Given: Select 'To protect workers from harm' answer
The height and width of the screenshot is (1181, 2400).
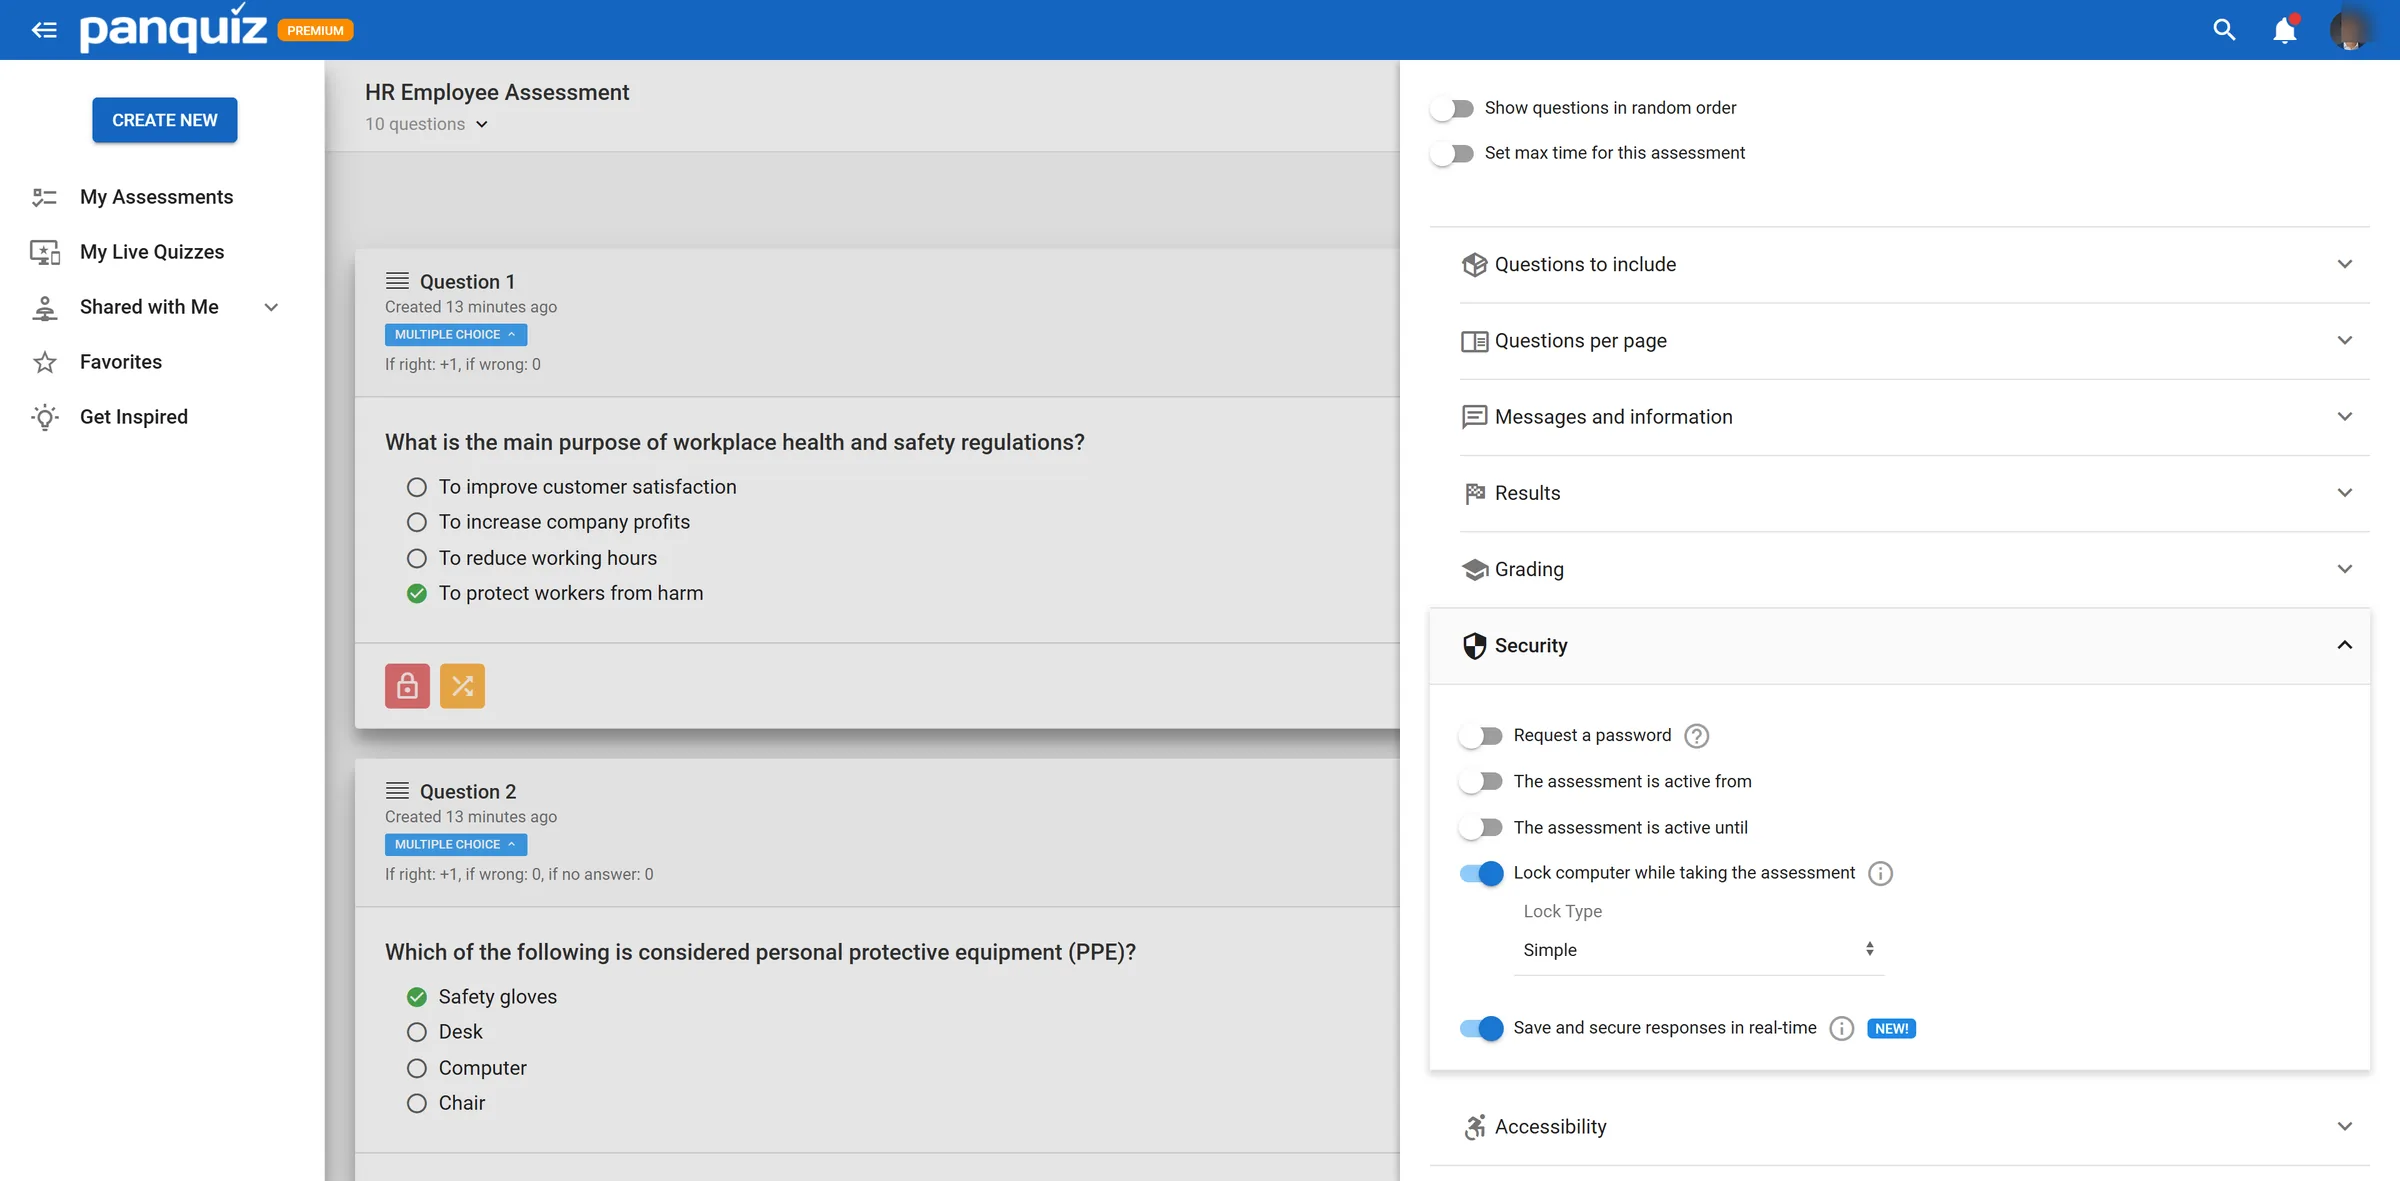Looking at the screenshot, I should pyautogui.click(x=417, y=594).
